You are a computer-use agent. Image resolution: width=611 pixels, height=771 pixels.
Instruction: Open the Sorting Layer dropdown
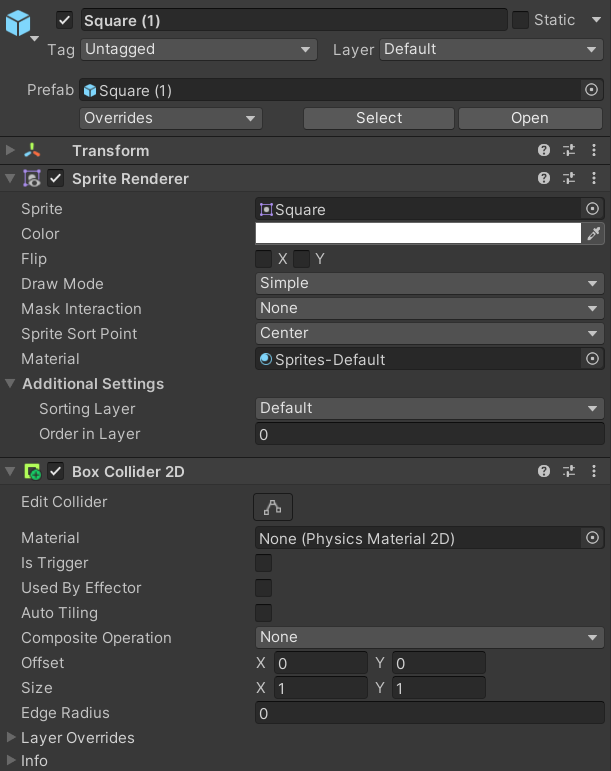(x=430, y=408)
